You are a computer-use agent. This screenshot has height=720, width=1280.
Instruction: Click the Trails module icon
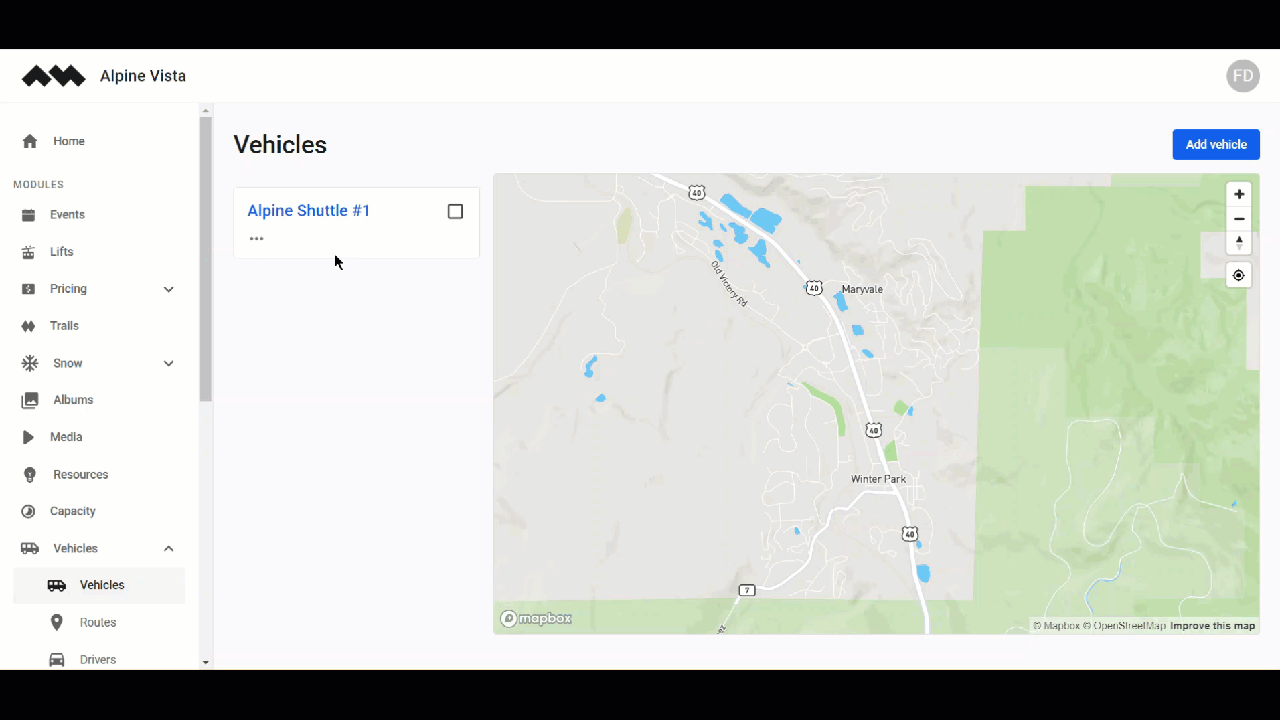29,325
